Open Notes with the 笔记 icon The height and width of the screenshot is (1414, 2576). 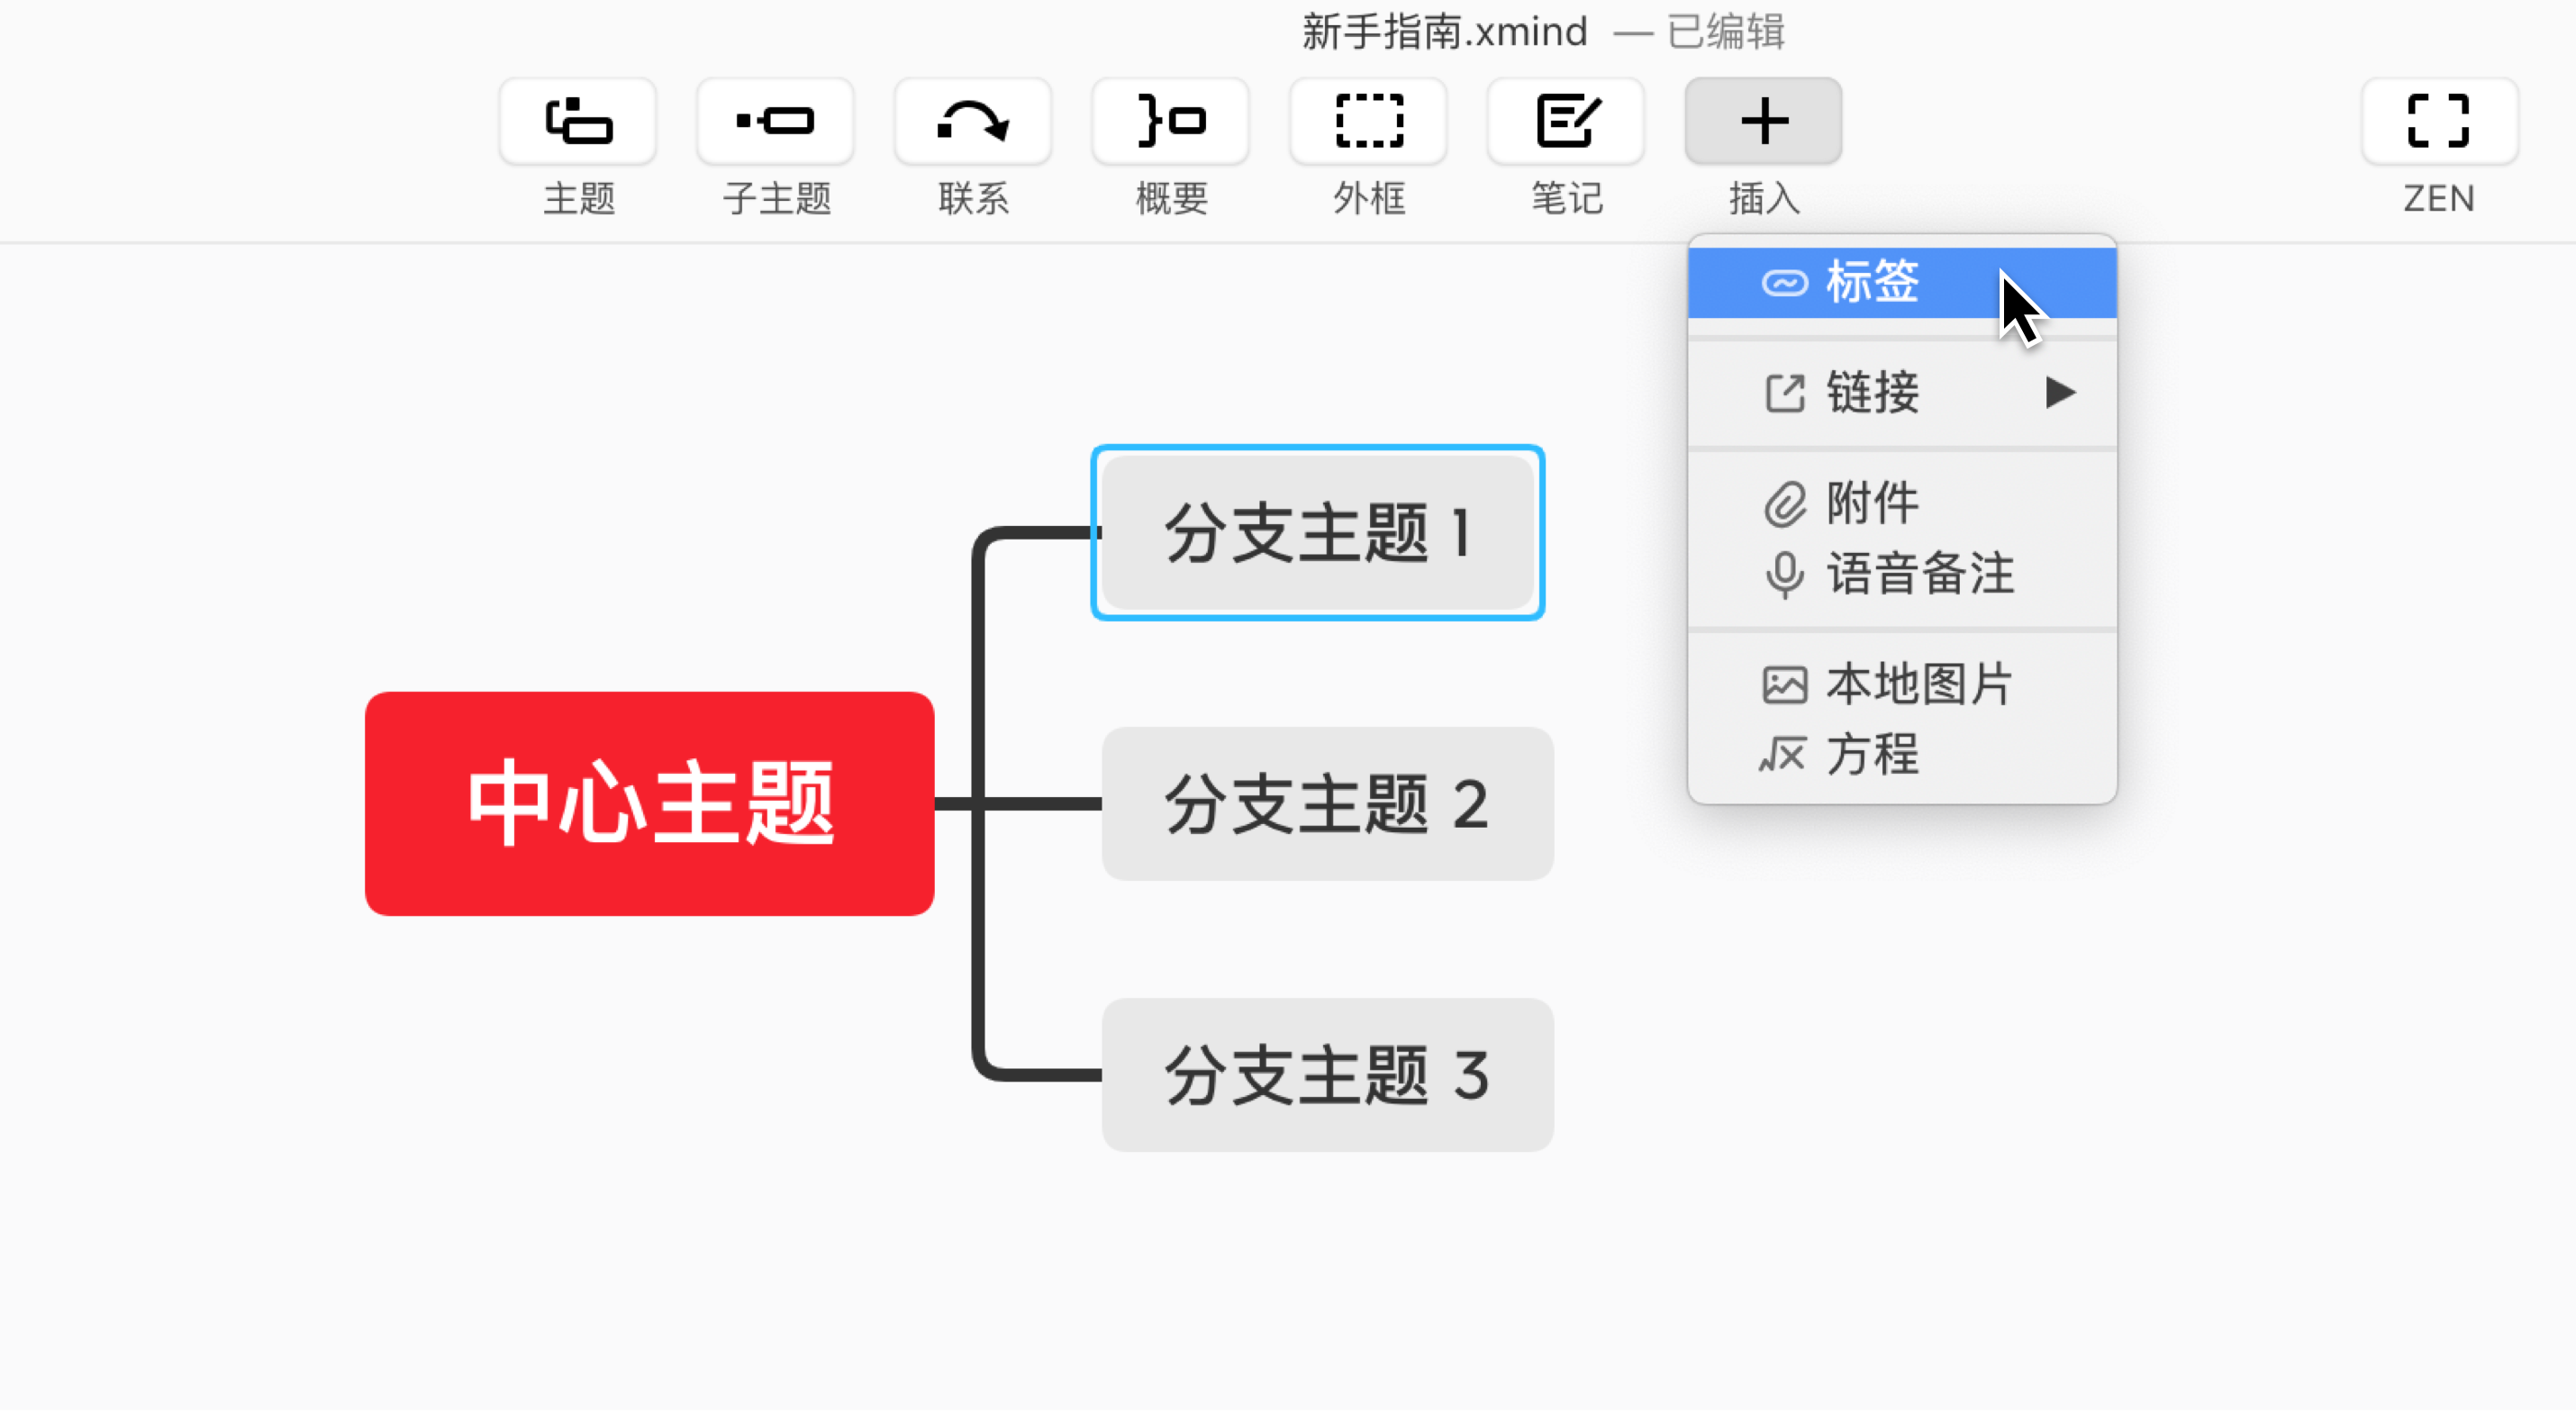click(x=1566, y=122)
